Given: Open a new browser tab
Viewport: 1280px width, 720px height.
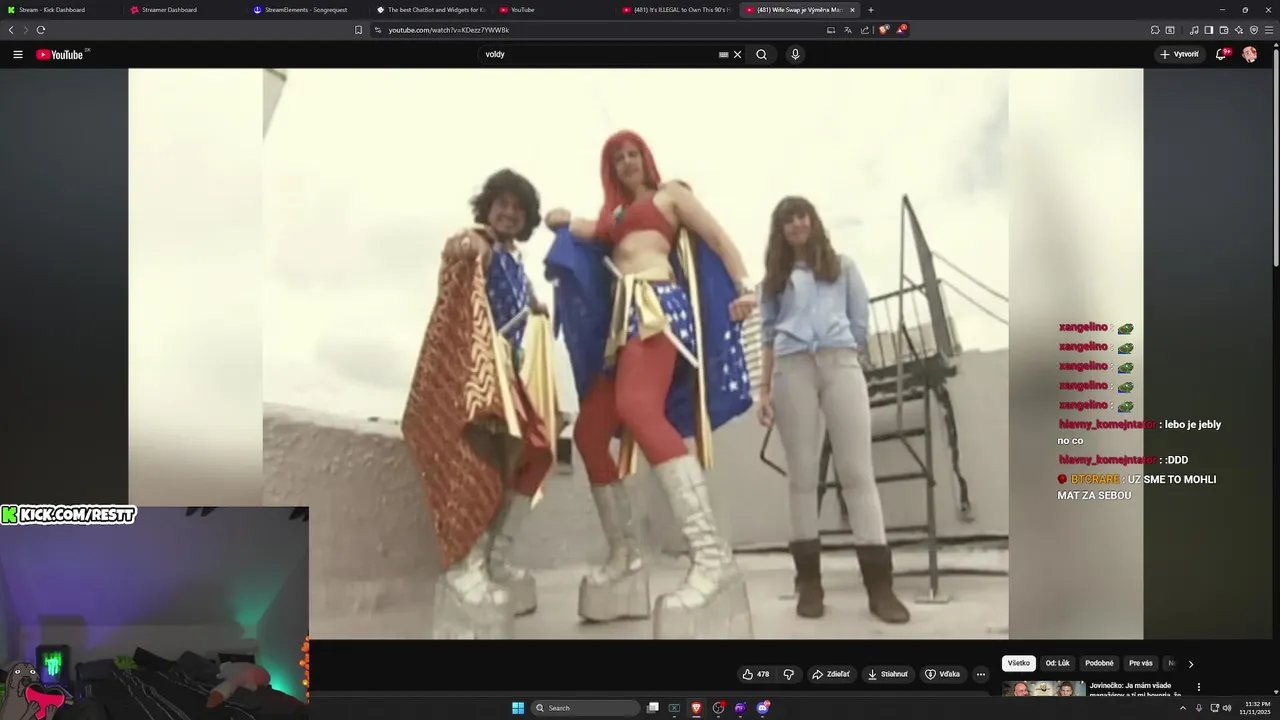Looking at the screenshot, I should (x=870, y=10).
